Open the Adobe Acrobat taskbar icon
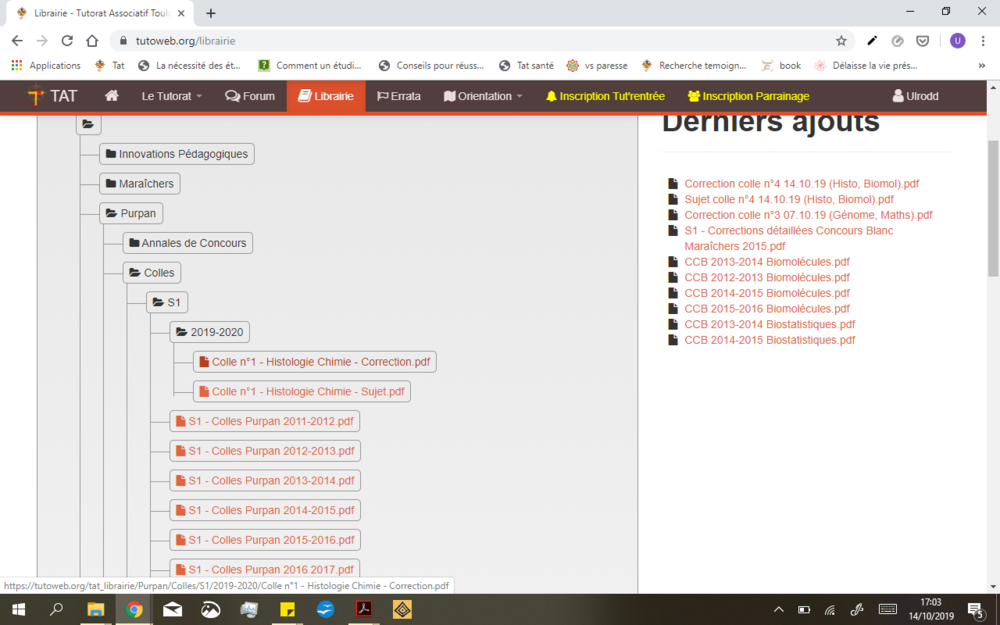The height and width of the screenshot is (625, 1000). coord(364,609)
